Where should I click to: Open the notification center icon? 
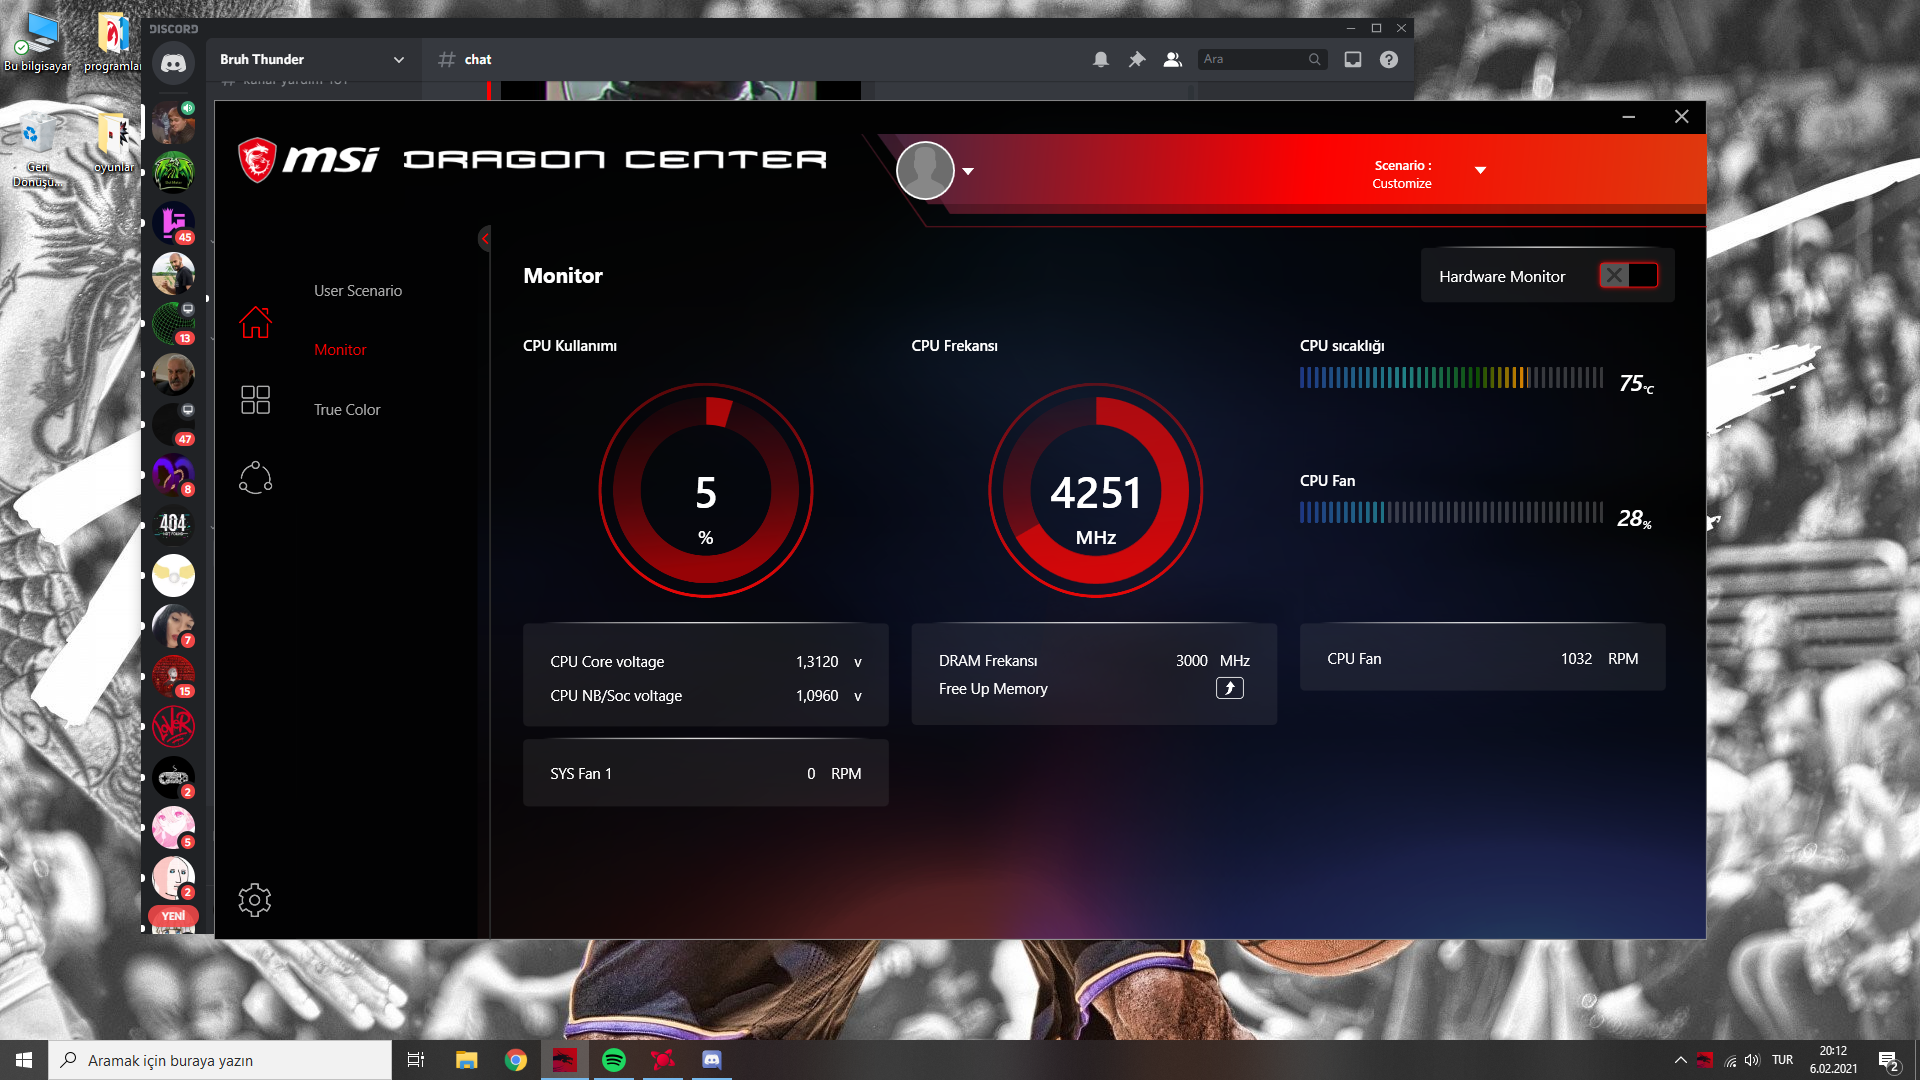coord(1888,1061)
